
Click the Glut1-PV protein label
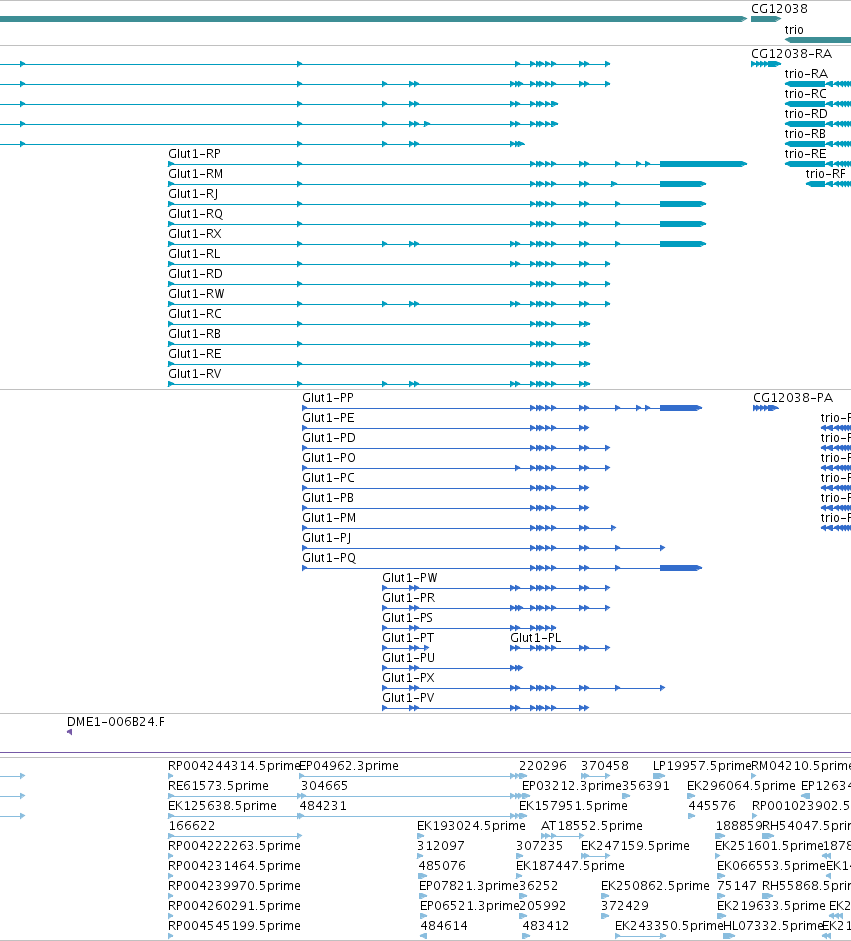click(408, 698)
